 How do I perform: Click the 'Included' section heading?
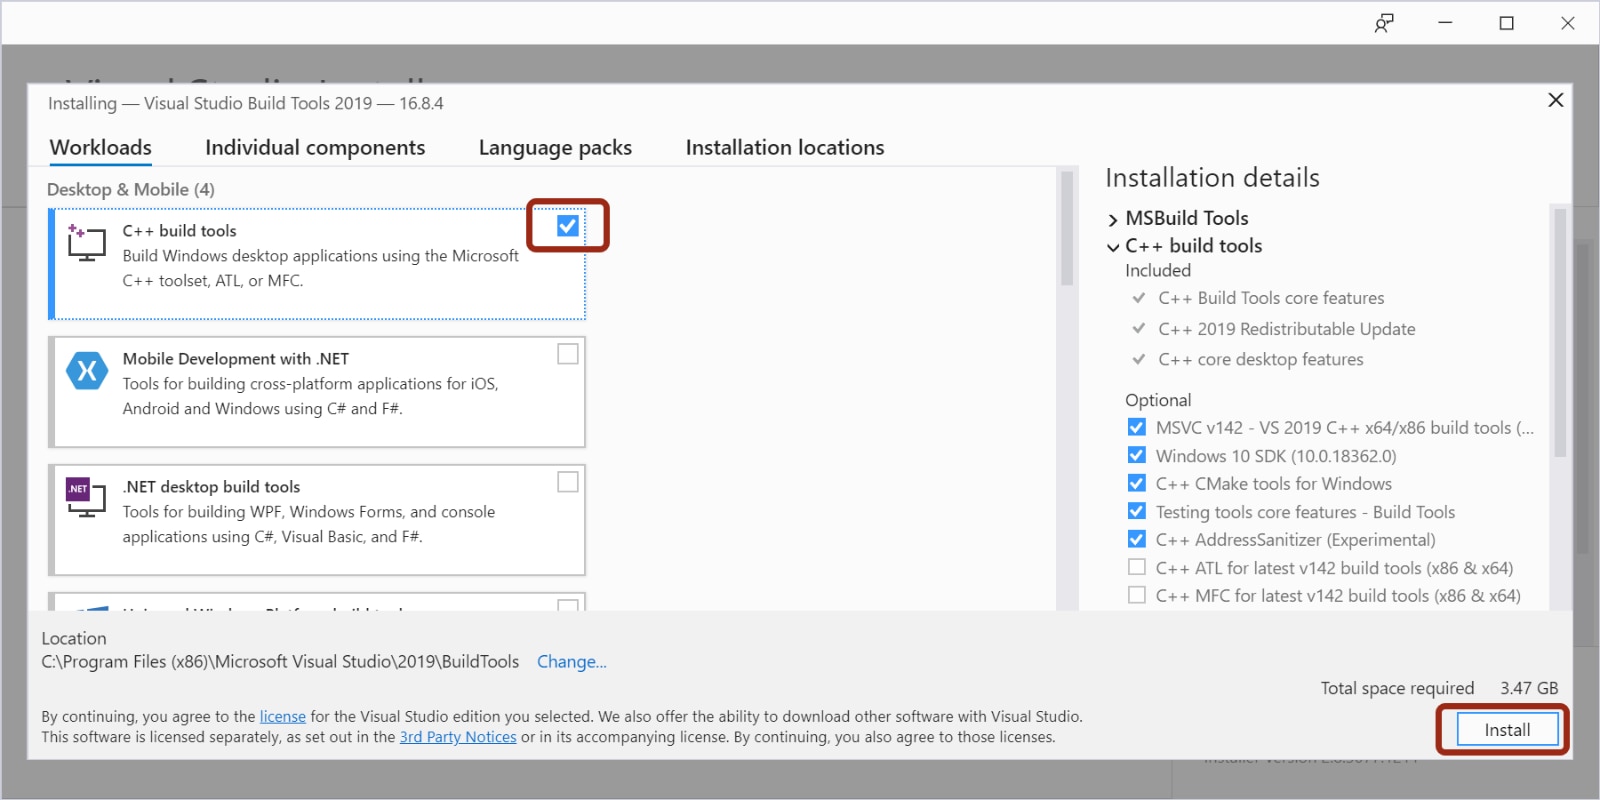point(1158,270)
